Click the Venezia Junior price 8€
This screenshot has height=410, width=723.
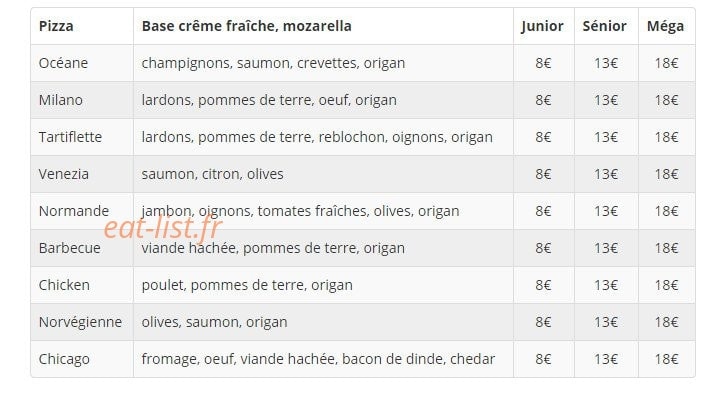click(543, 174)
